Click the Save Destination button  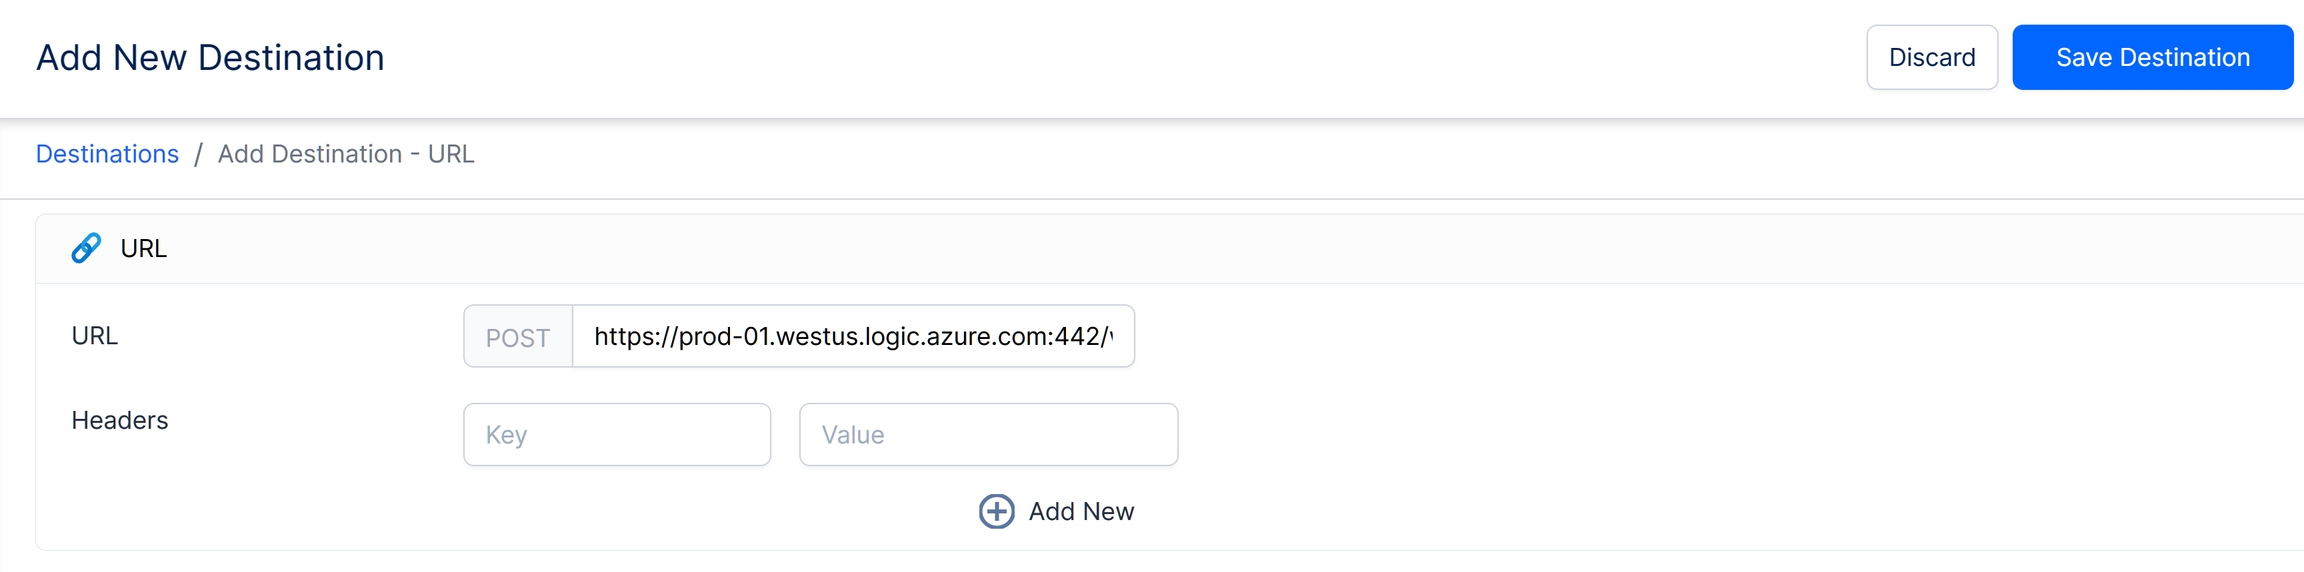[2152, 58]
